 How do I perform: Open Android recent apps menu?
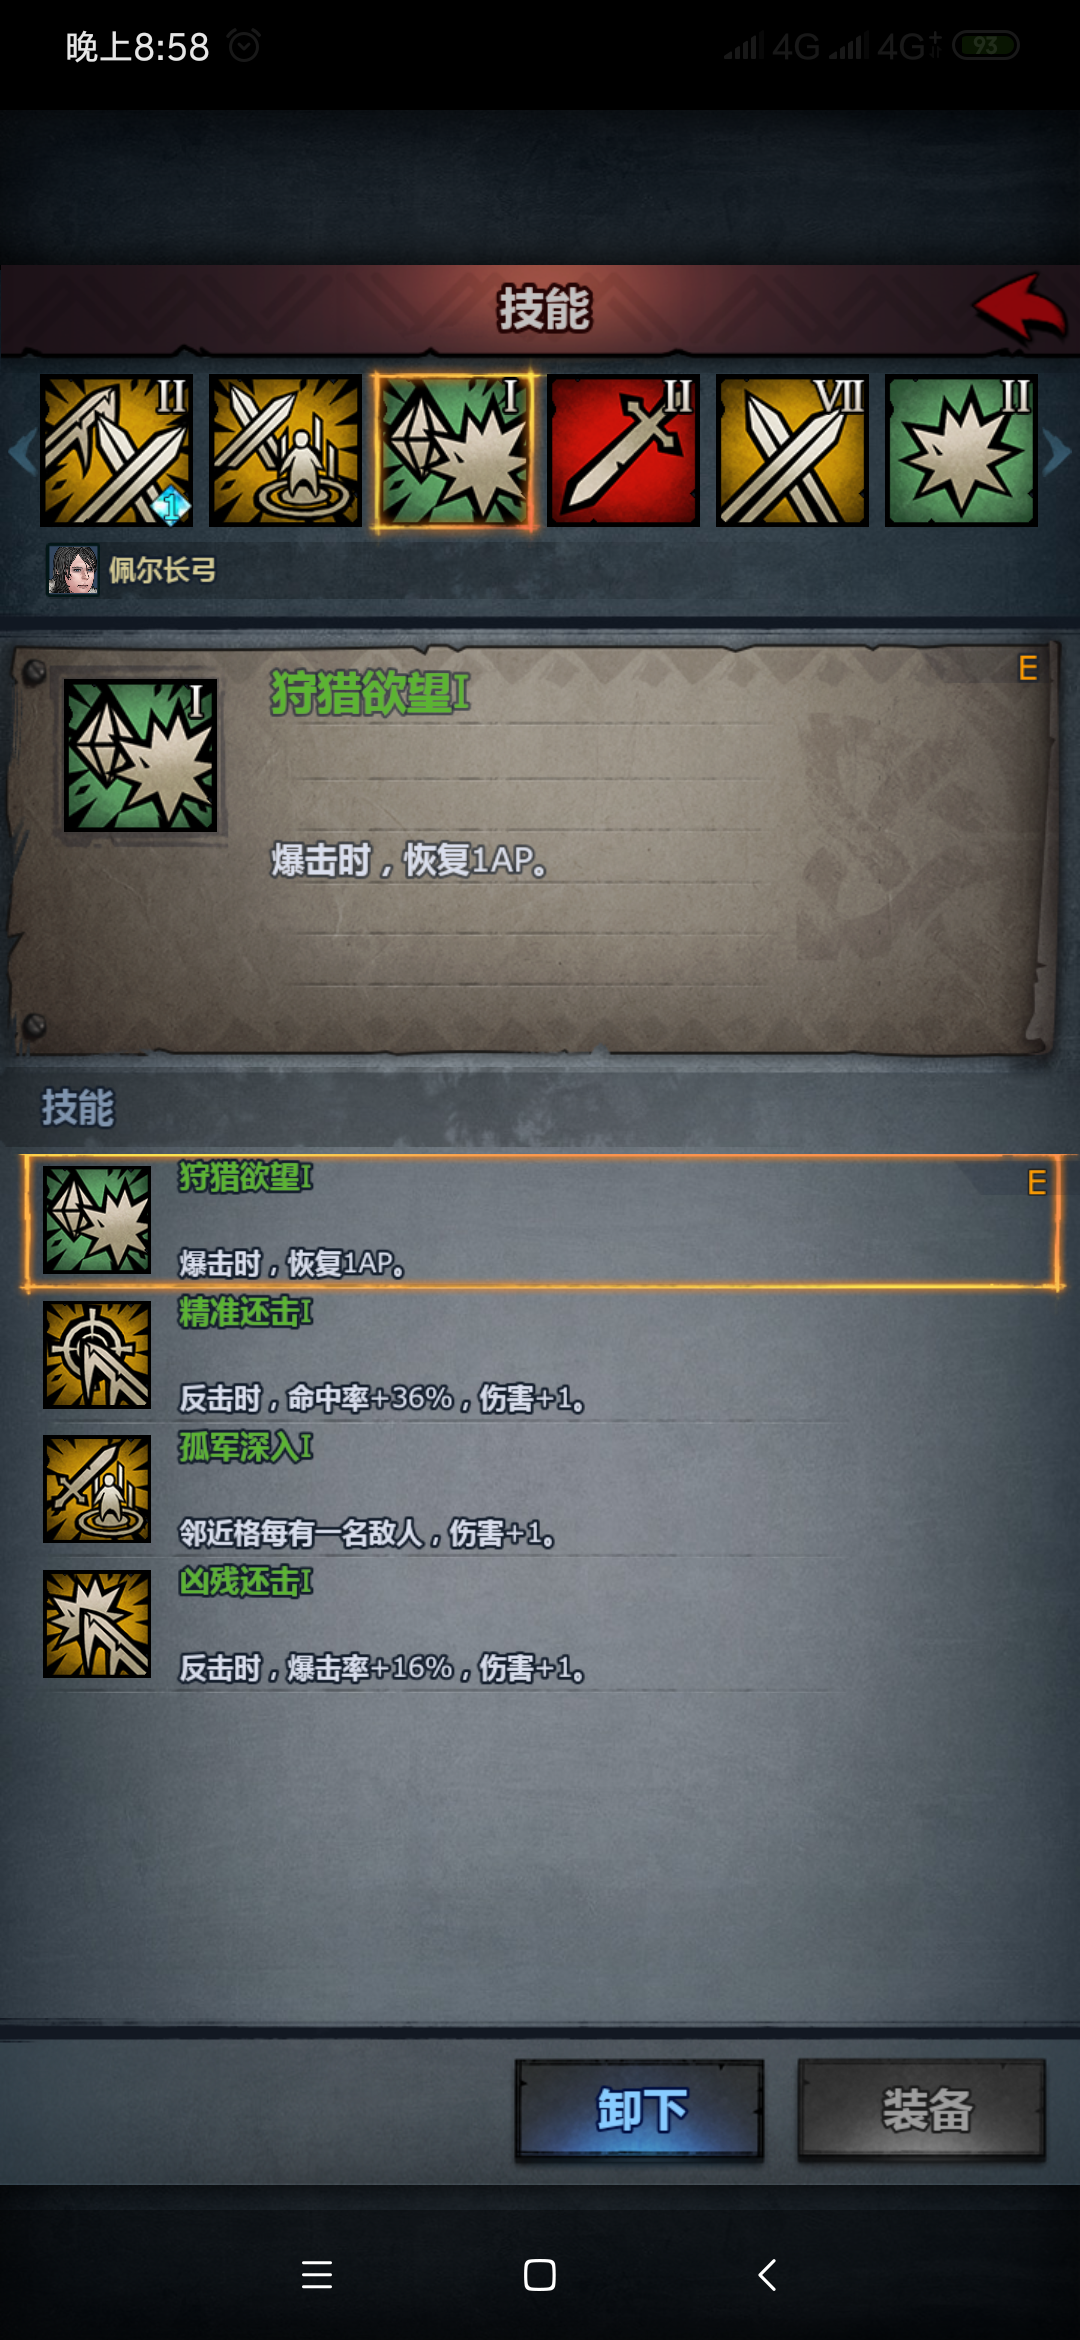317,2275
